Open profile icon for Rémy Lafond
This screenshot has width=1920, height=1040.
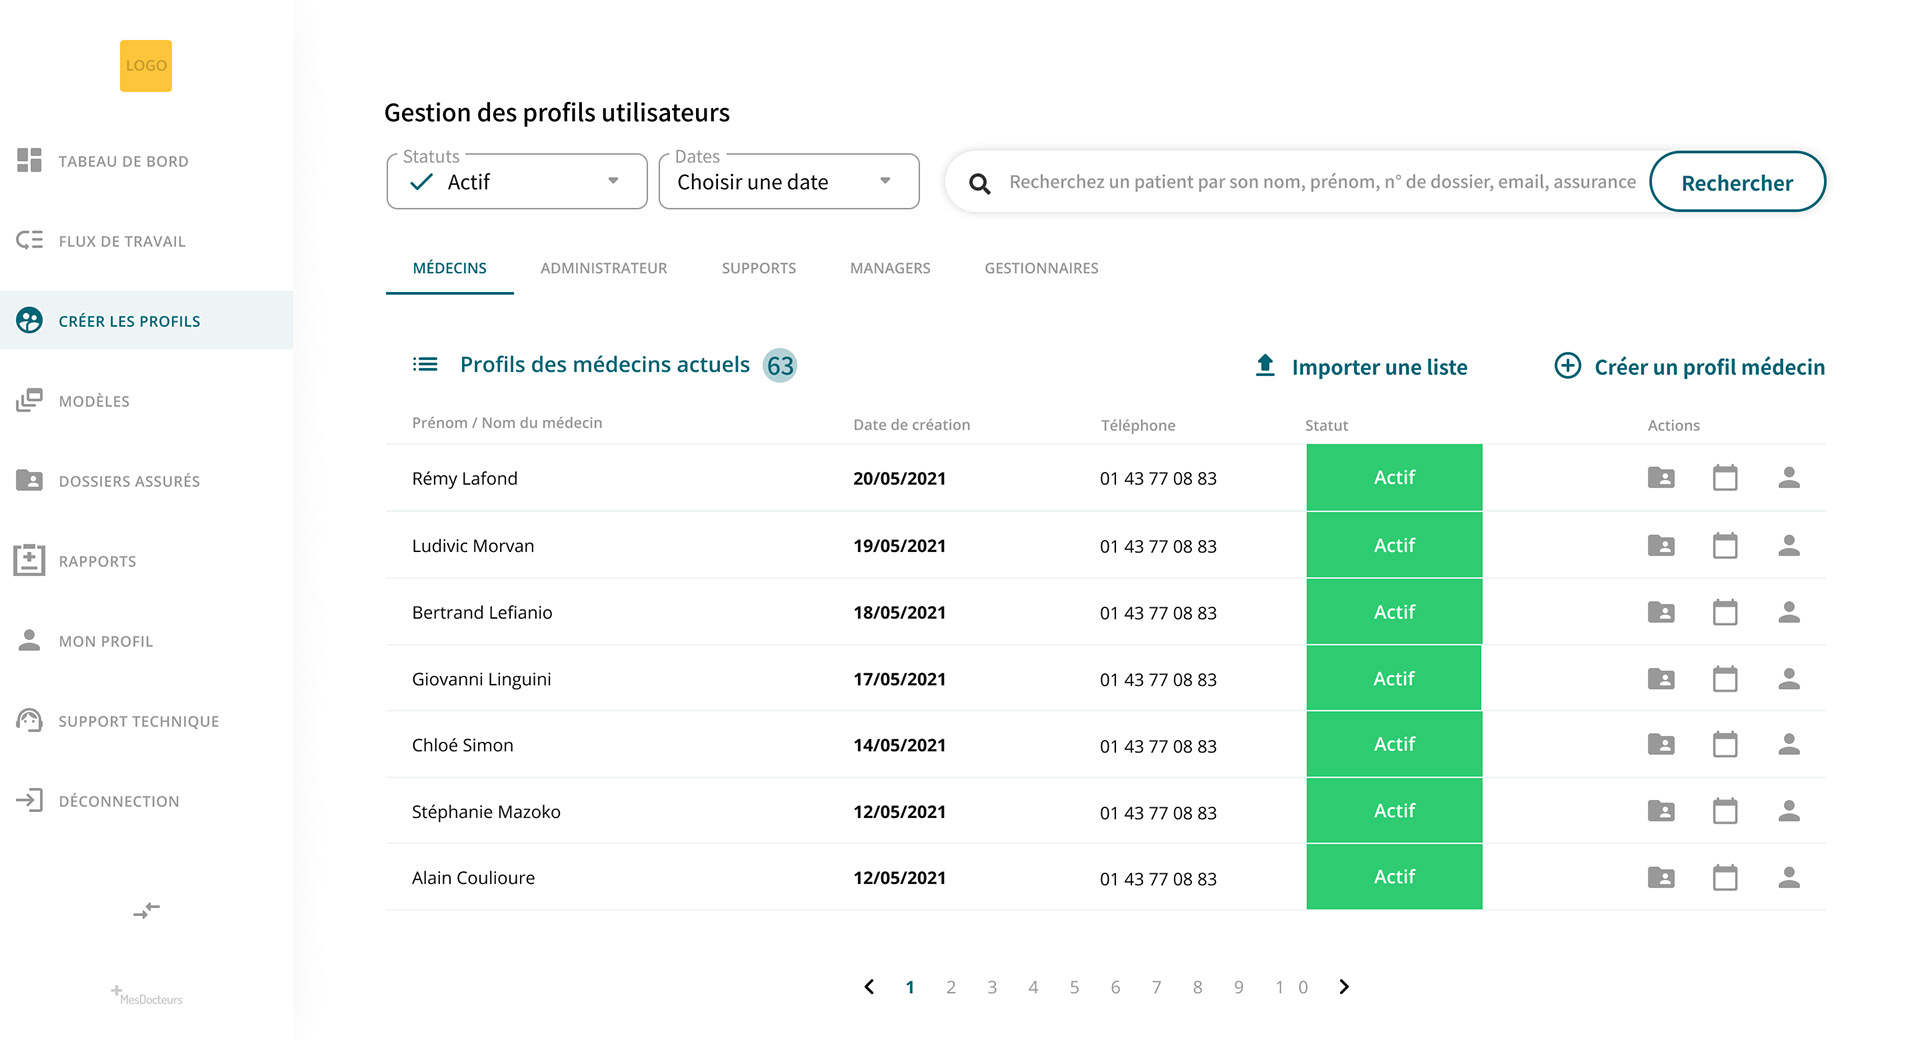click(x=1789, y=478)
